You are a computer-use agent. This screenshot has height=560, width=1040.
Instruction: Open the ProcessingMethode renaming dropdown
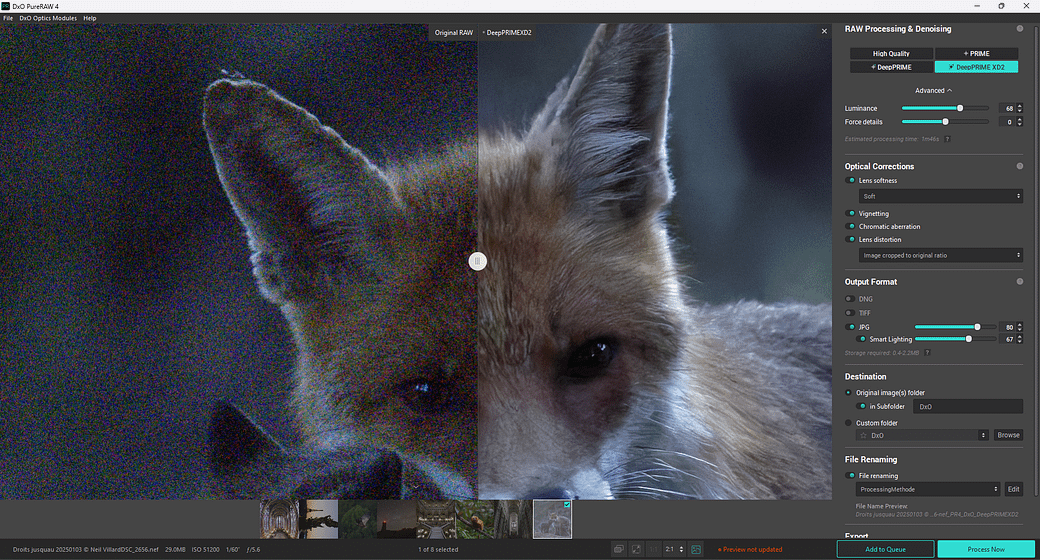928,490
